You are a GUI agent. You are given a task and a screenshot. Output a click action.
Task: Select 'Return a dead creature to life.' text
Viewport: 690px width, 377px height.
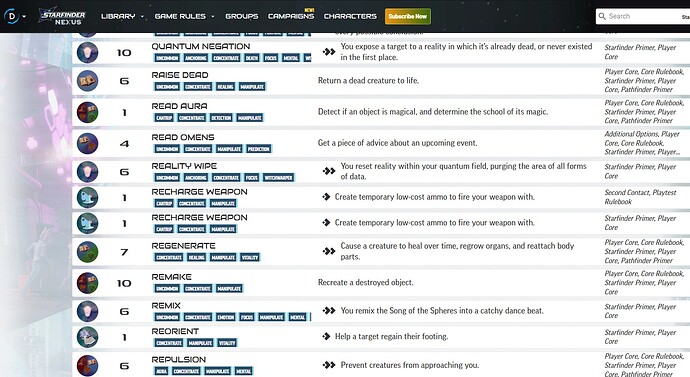click(x=368, y=81)
